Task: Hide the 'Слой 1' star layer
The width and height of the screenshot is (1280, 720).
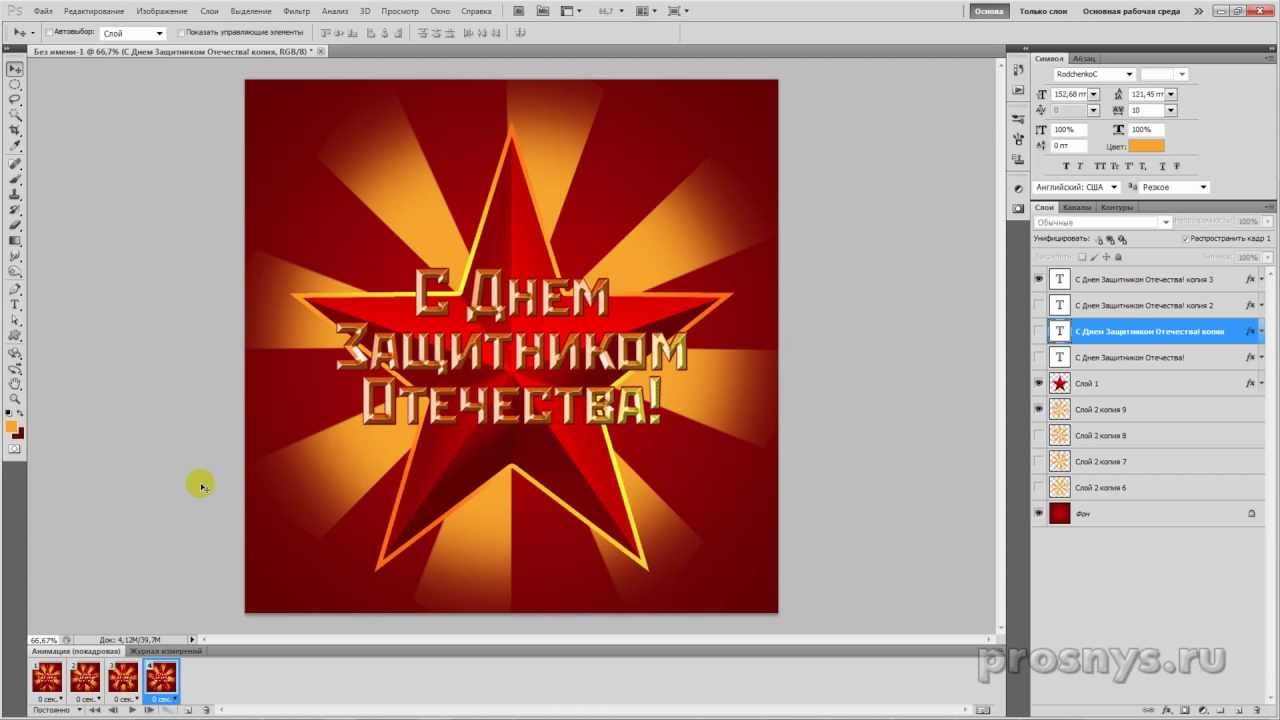Action: point(1039,383)
